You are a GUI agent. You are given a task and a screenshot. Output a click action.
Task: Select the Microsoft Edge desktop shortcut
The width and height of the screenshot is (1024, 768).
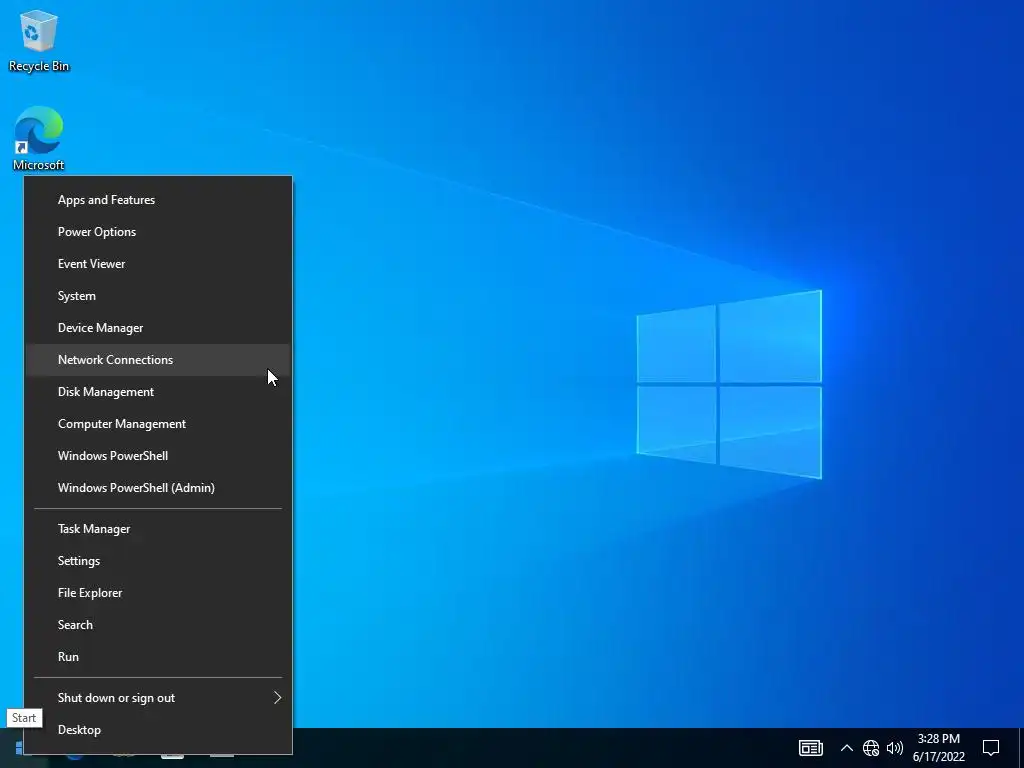pos(39,138)
